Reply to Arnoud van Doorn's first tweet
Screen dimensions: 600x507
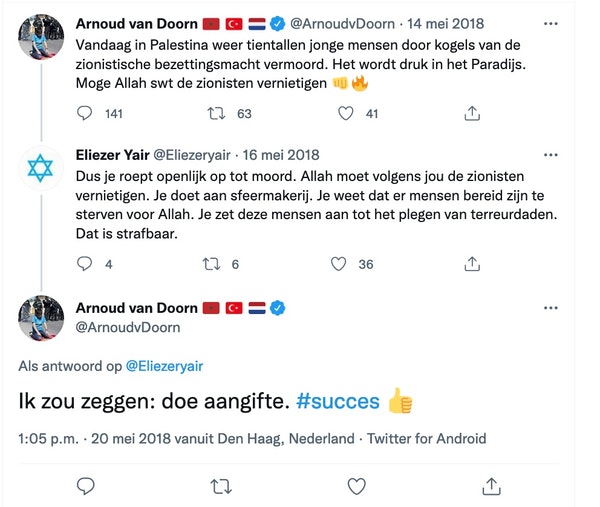[x=86, y=114]
